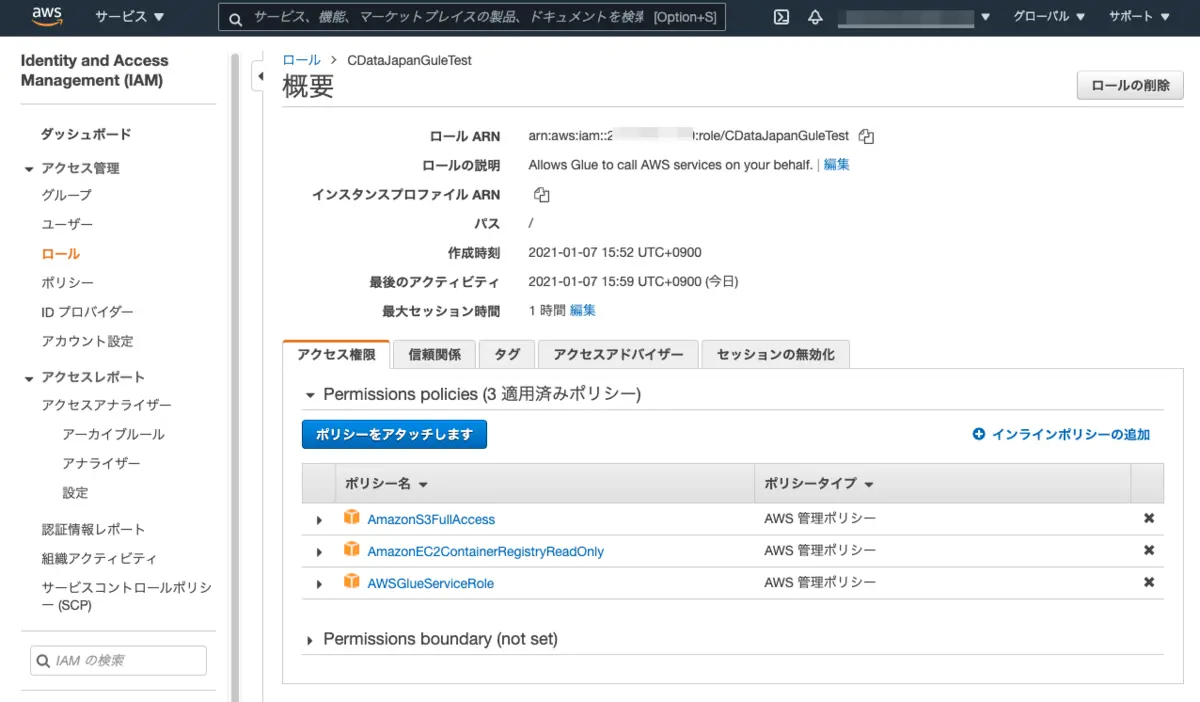Switch to the アクセスアドバイザー tab

618,354
